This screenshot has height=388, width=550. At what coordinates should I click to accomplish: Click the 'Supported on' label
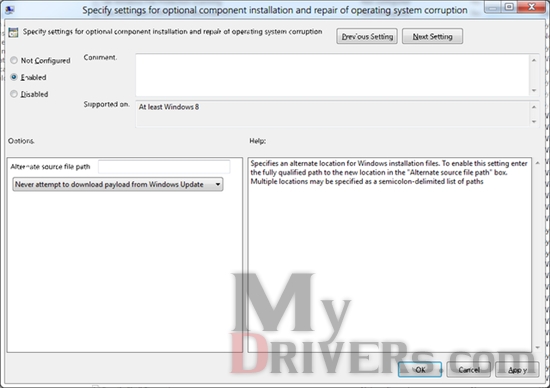click(x=106, y=104)
